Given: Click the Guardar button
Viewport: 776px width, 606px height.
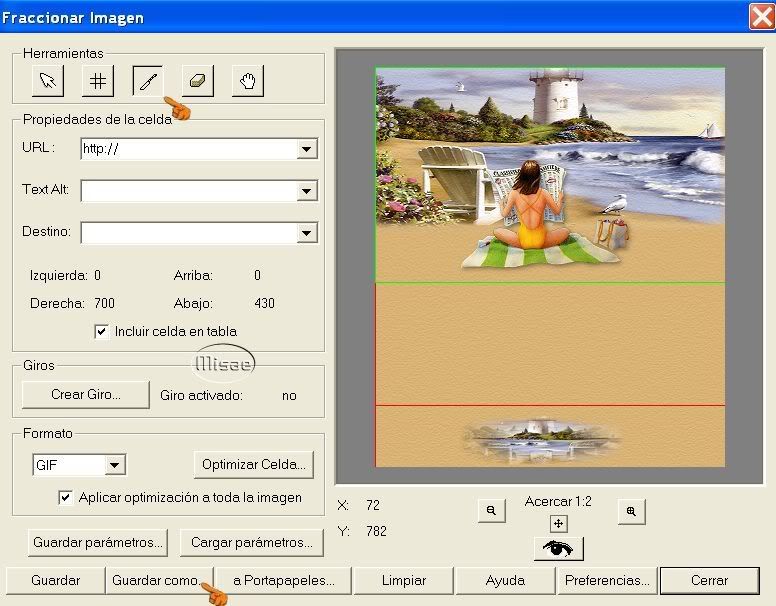Looking at the screenshot, I should (55, 580).
